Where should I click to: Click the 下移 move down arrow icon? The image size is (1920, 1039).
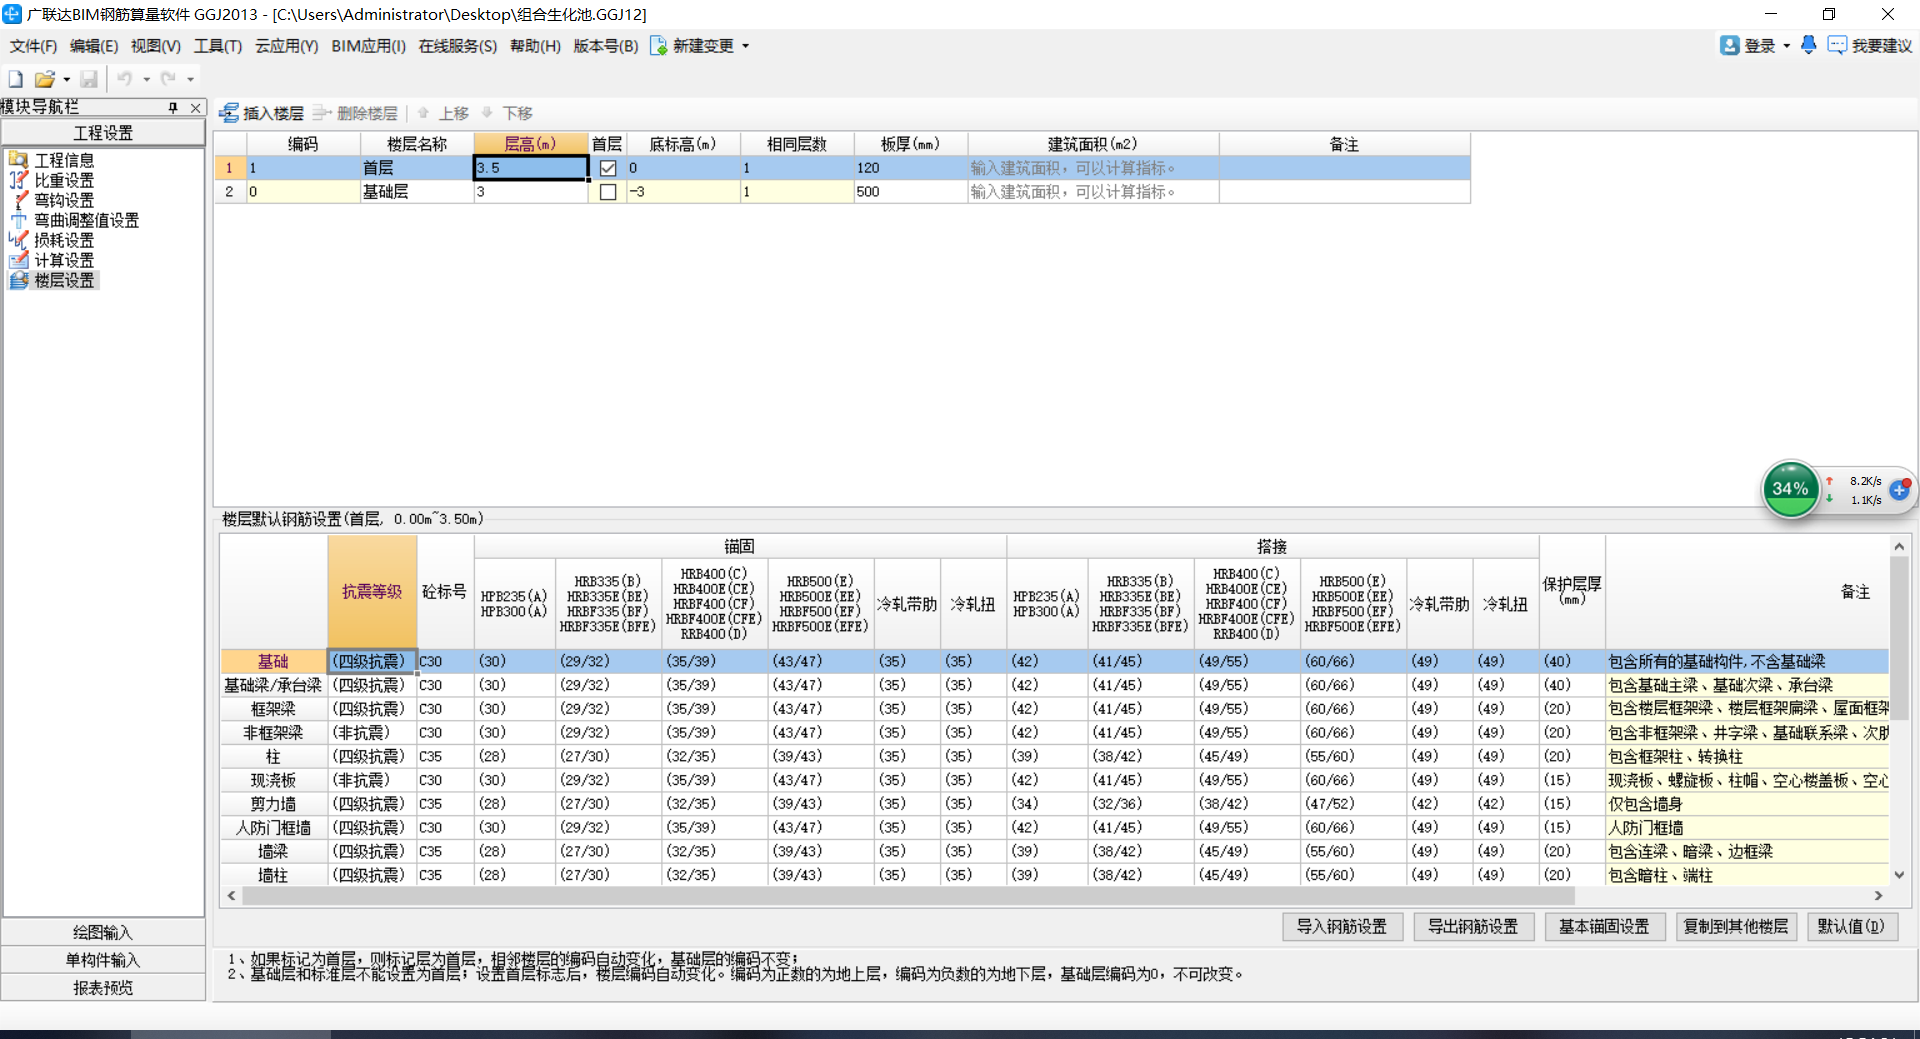tap(487, 113)
